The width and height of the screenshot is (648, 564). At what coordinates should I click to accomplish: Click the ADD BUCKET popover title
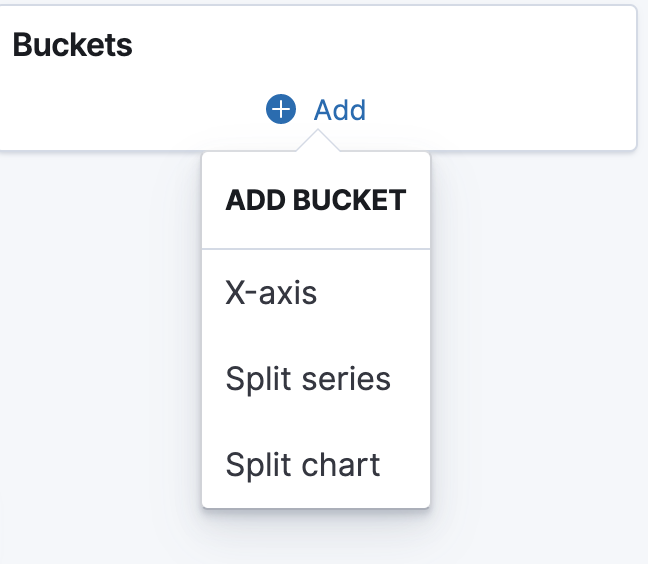tap(316, 200)
